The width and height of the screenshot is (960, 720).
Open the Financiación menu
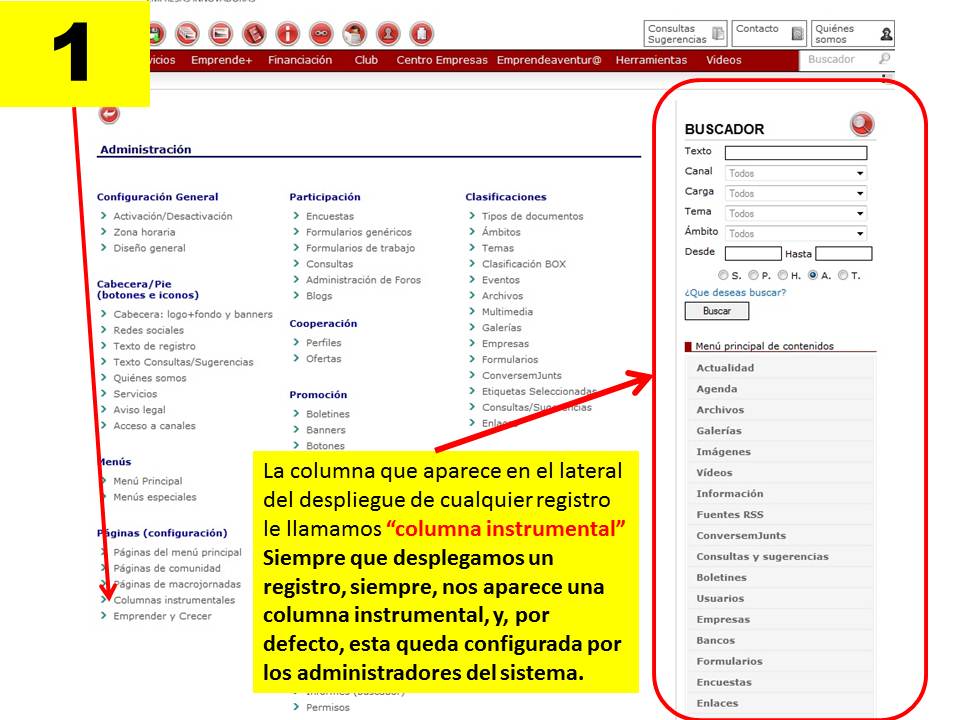tap(300, 60)
